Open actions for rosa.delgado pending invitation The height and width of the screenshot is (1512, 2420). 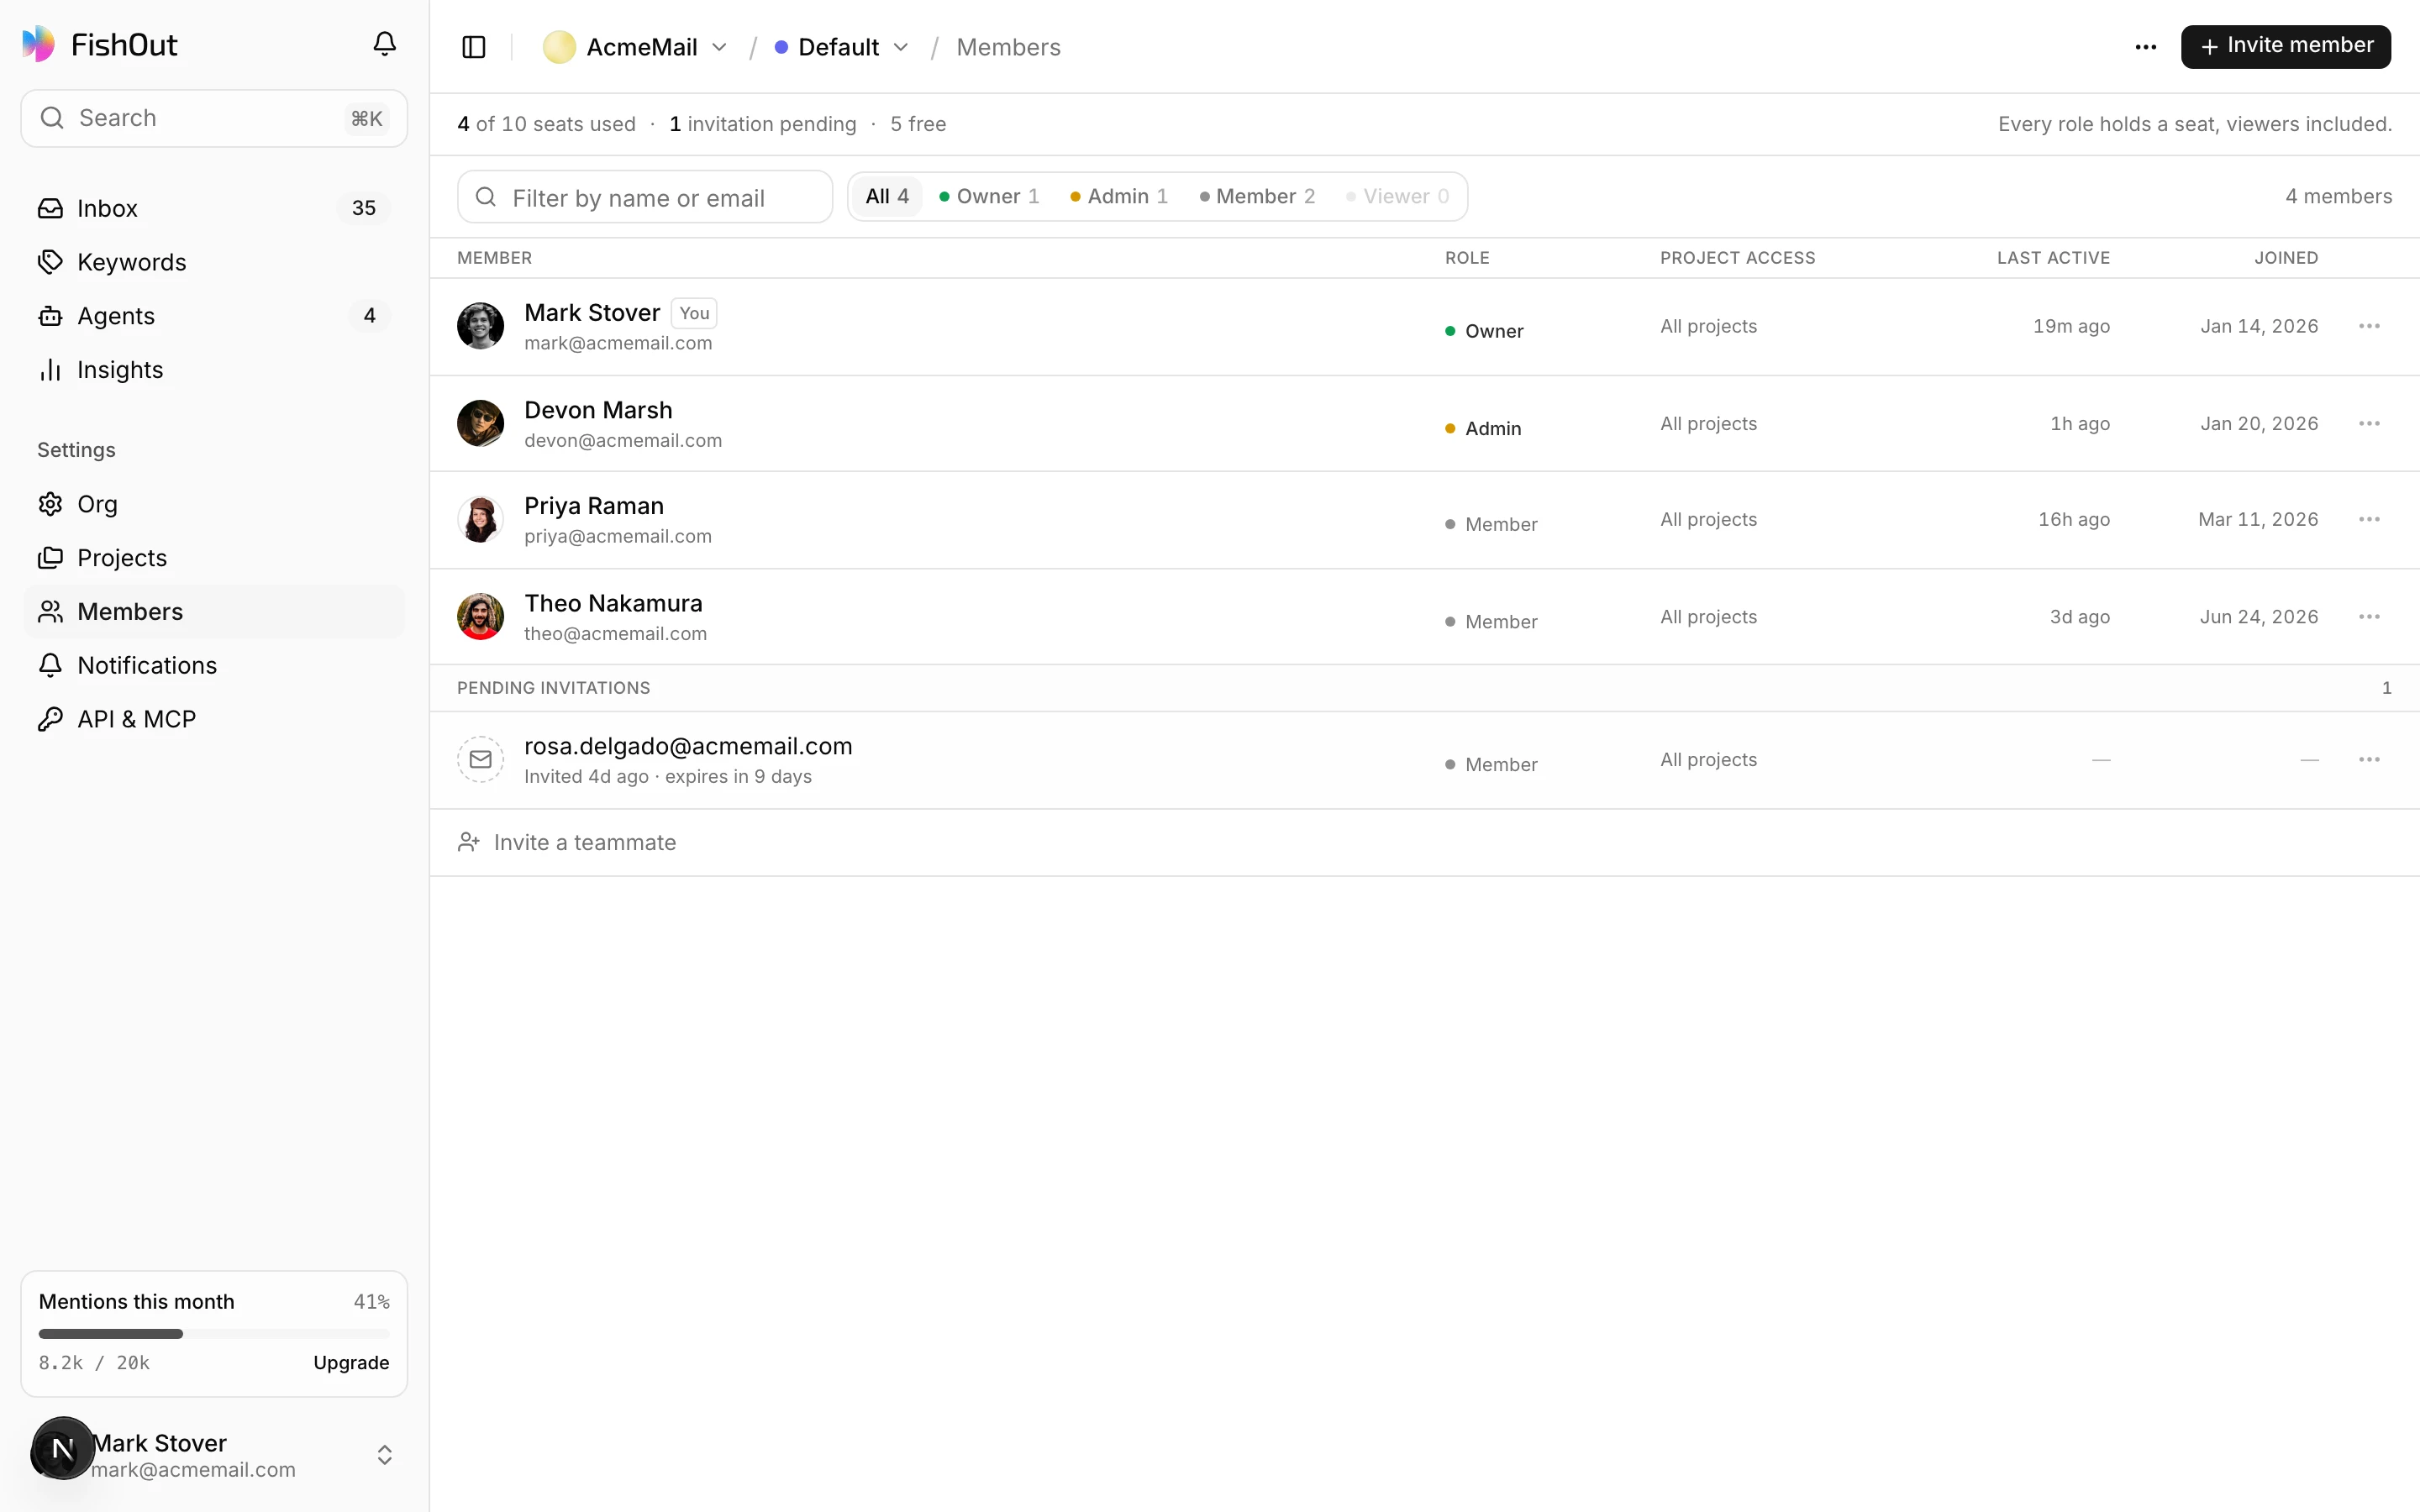2369,759
